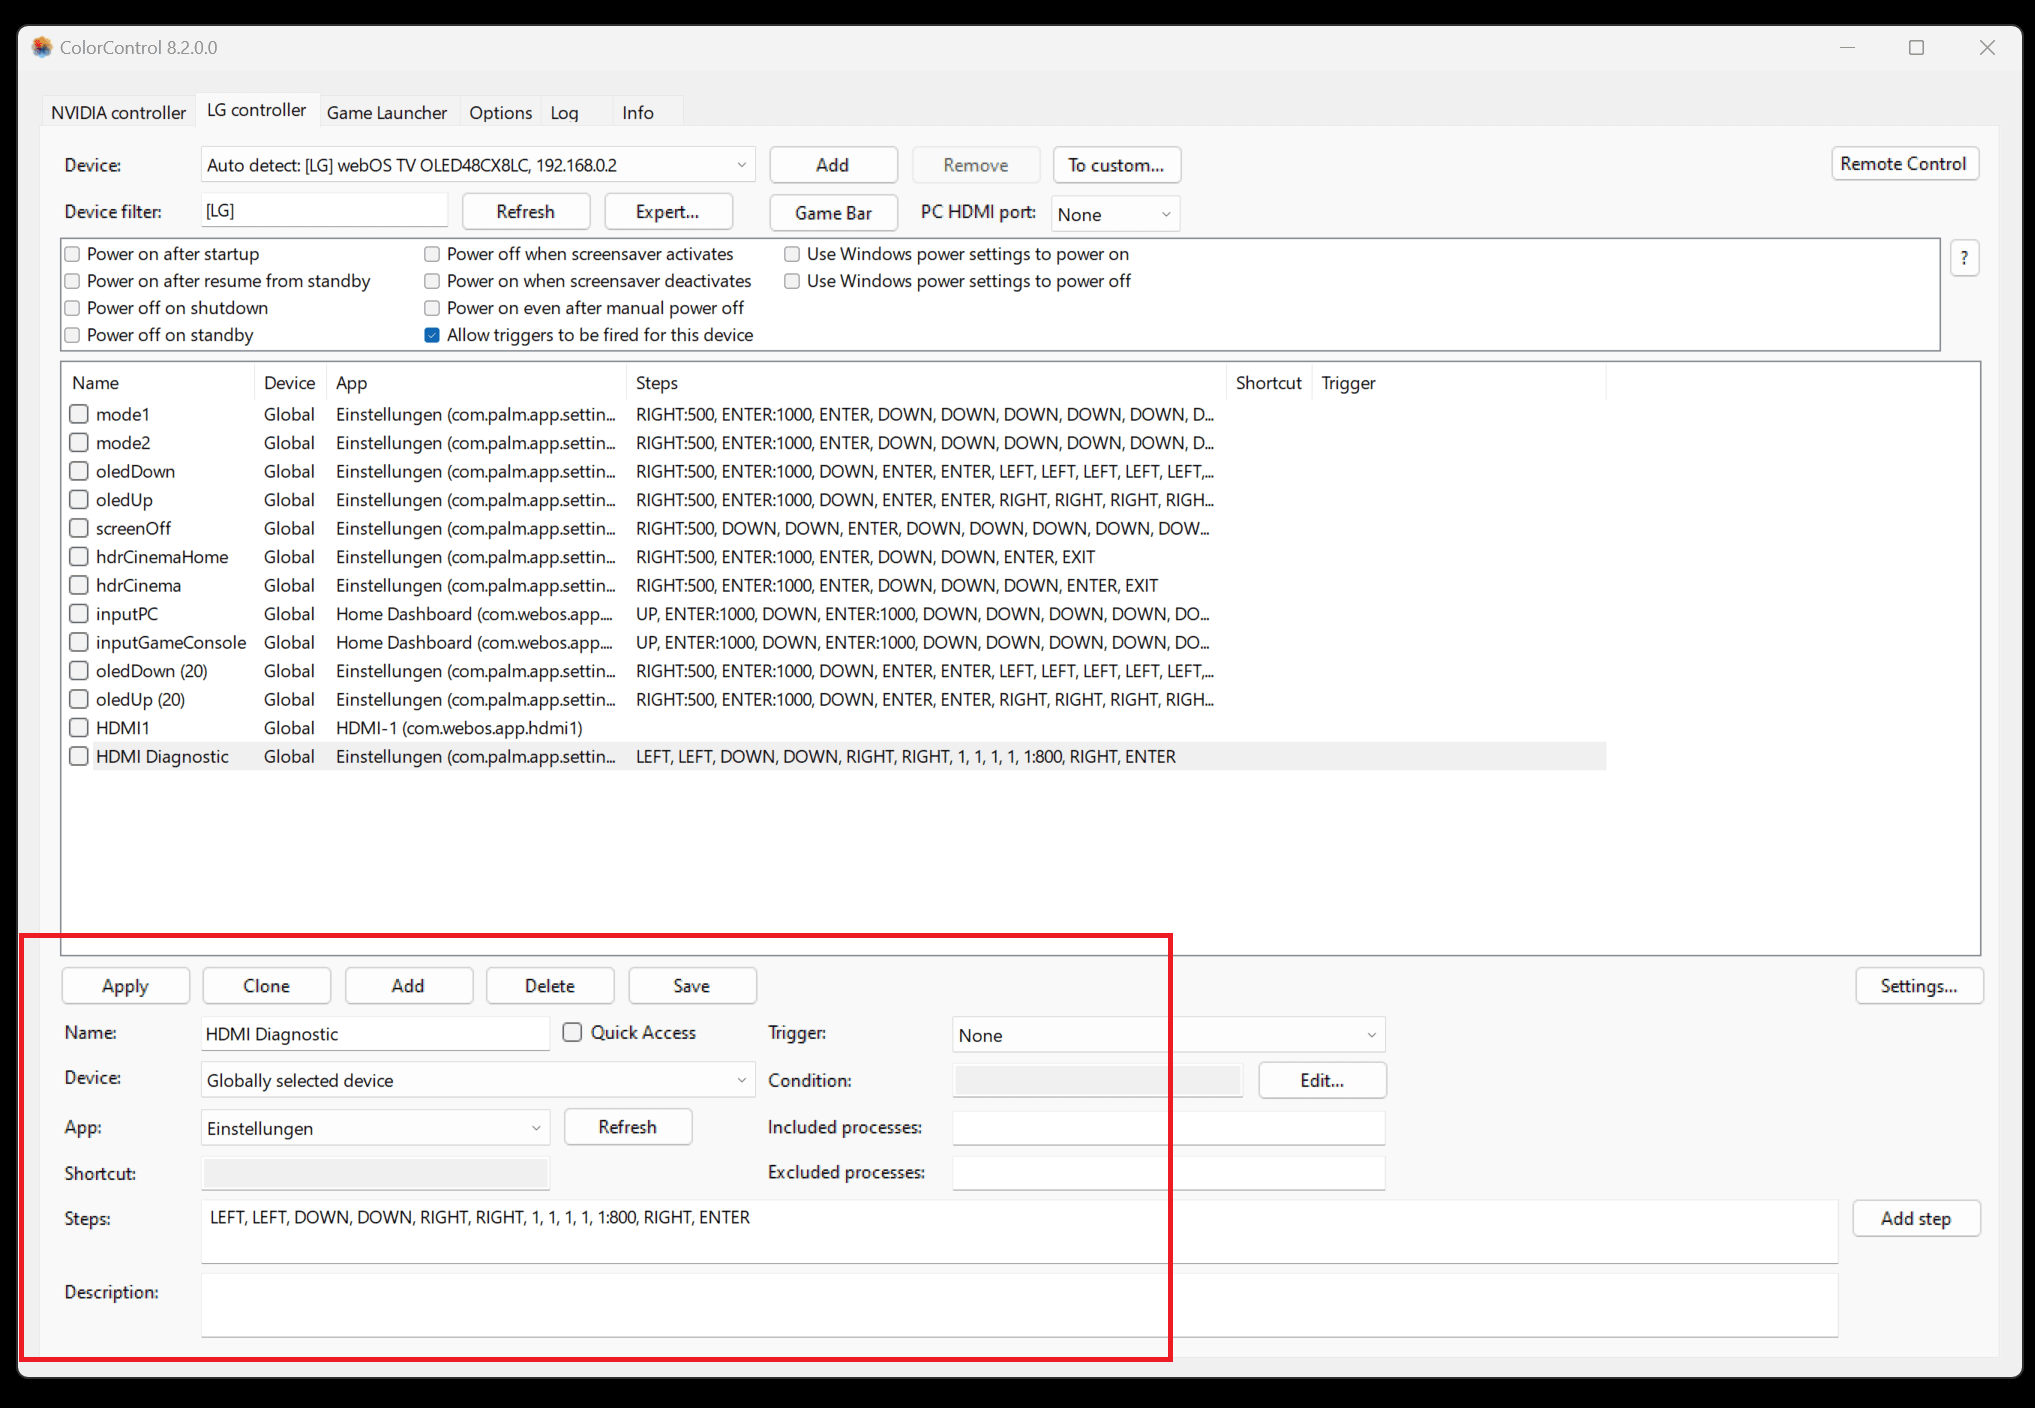Focus the Excluded processes field
Image resolution: width=2035 pixels, height=1408 pixels.
pos(1168,1172)
